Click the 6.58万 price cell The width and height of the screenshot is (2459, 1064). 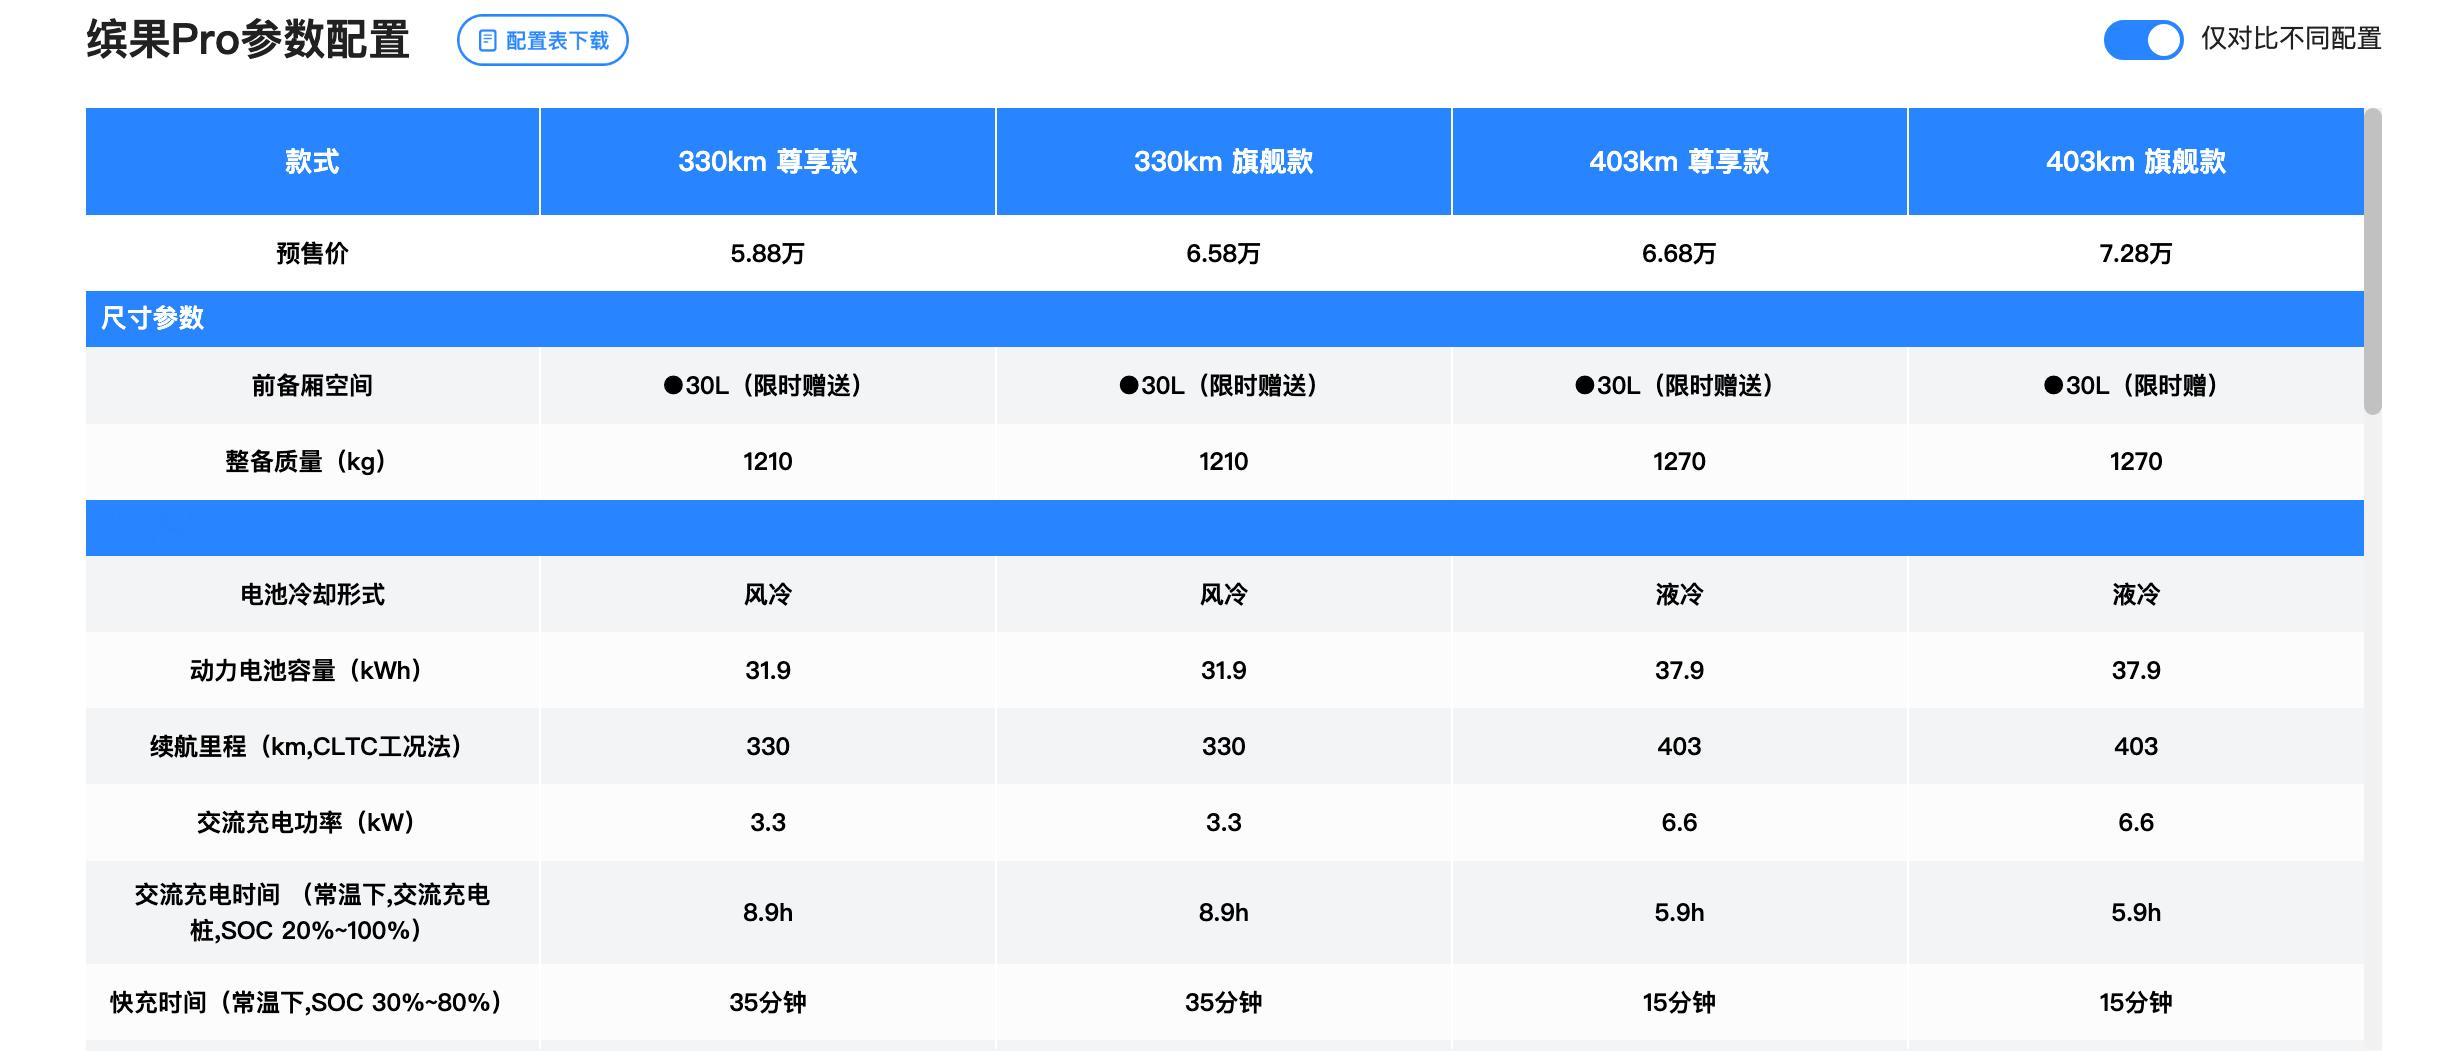tap(1223, 253)
